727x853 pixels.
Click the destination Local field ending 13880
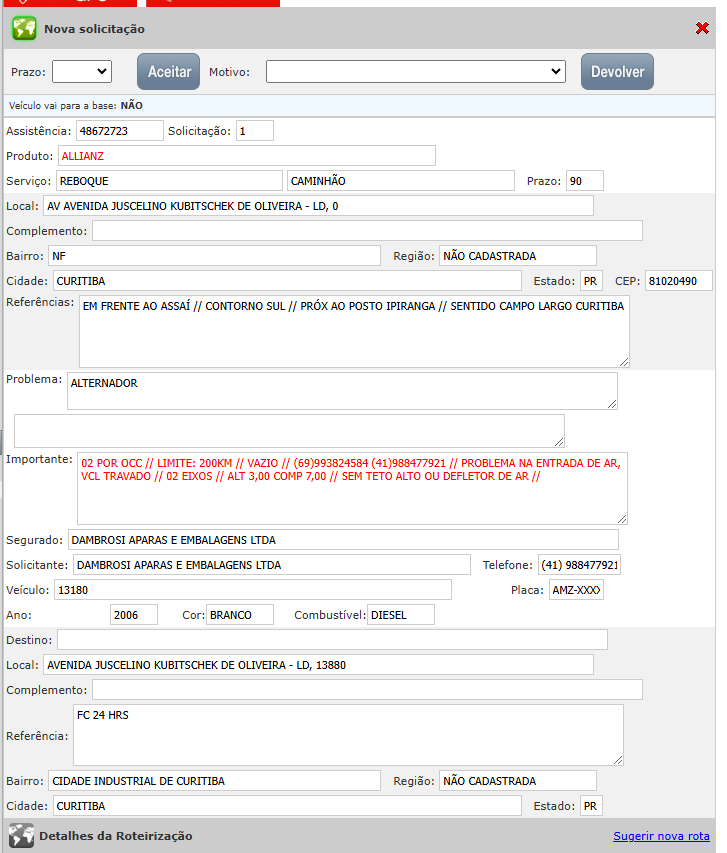pos(318,665)
